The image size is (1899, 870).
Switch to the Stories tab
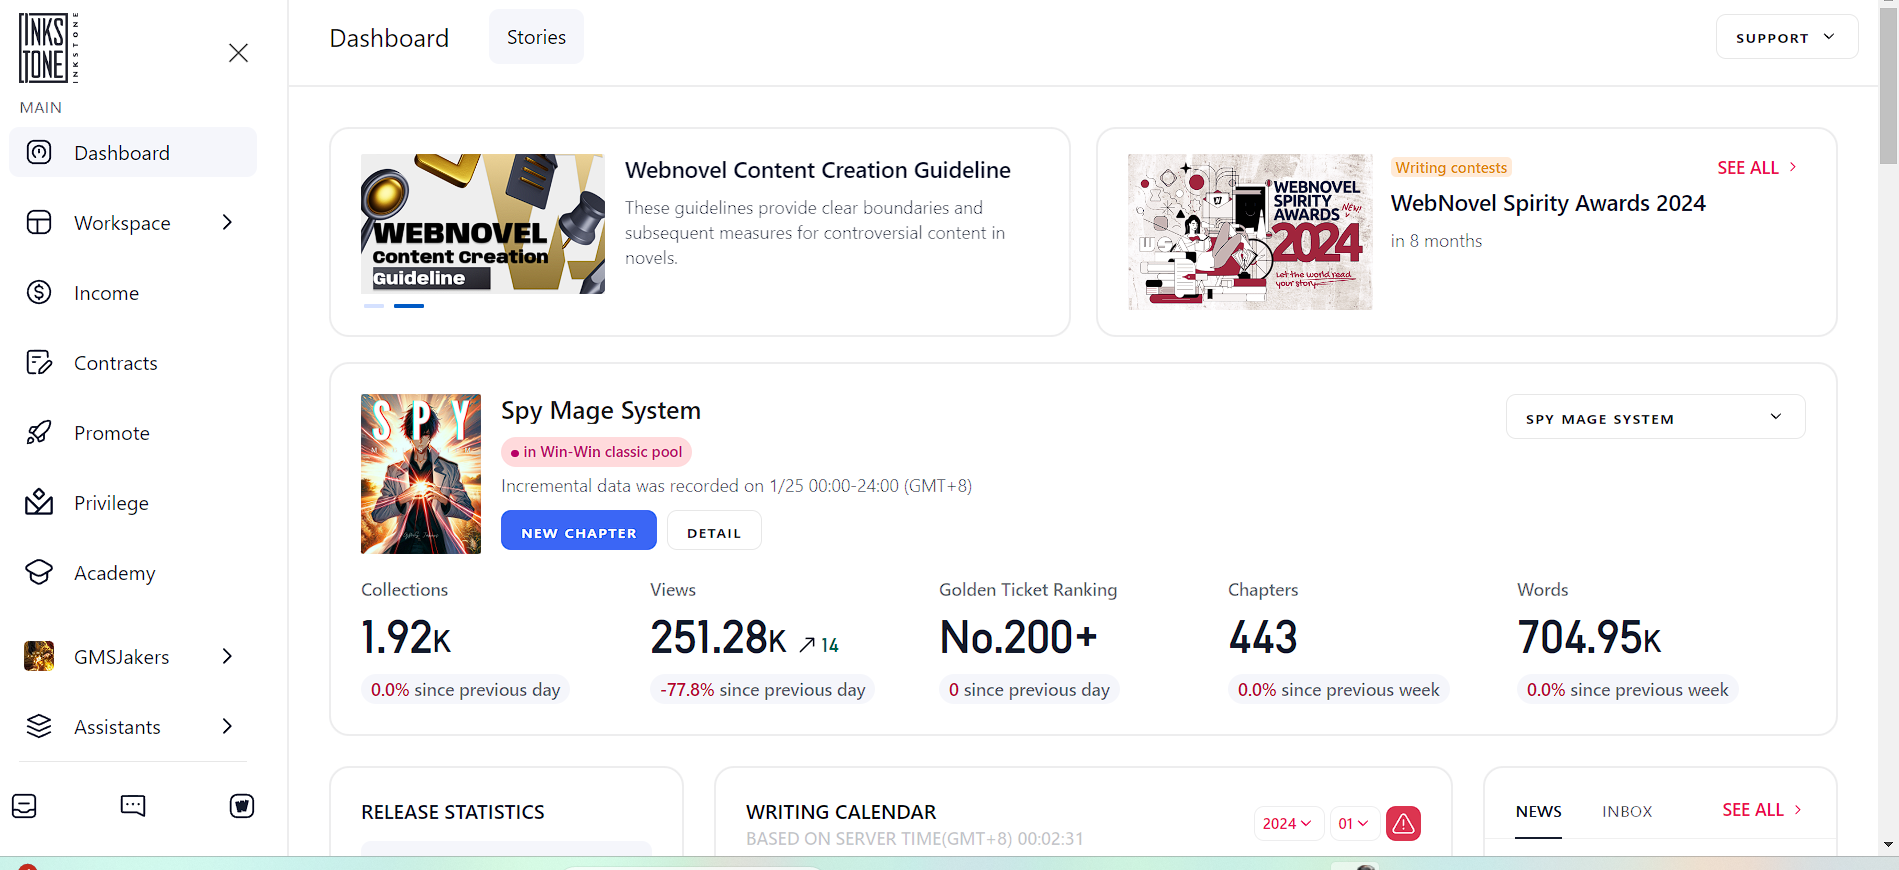tap(536, 37)
